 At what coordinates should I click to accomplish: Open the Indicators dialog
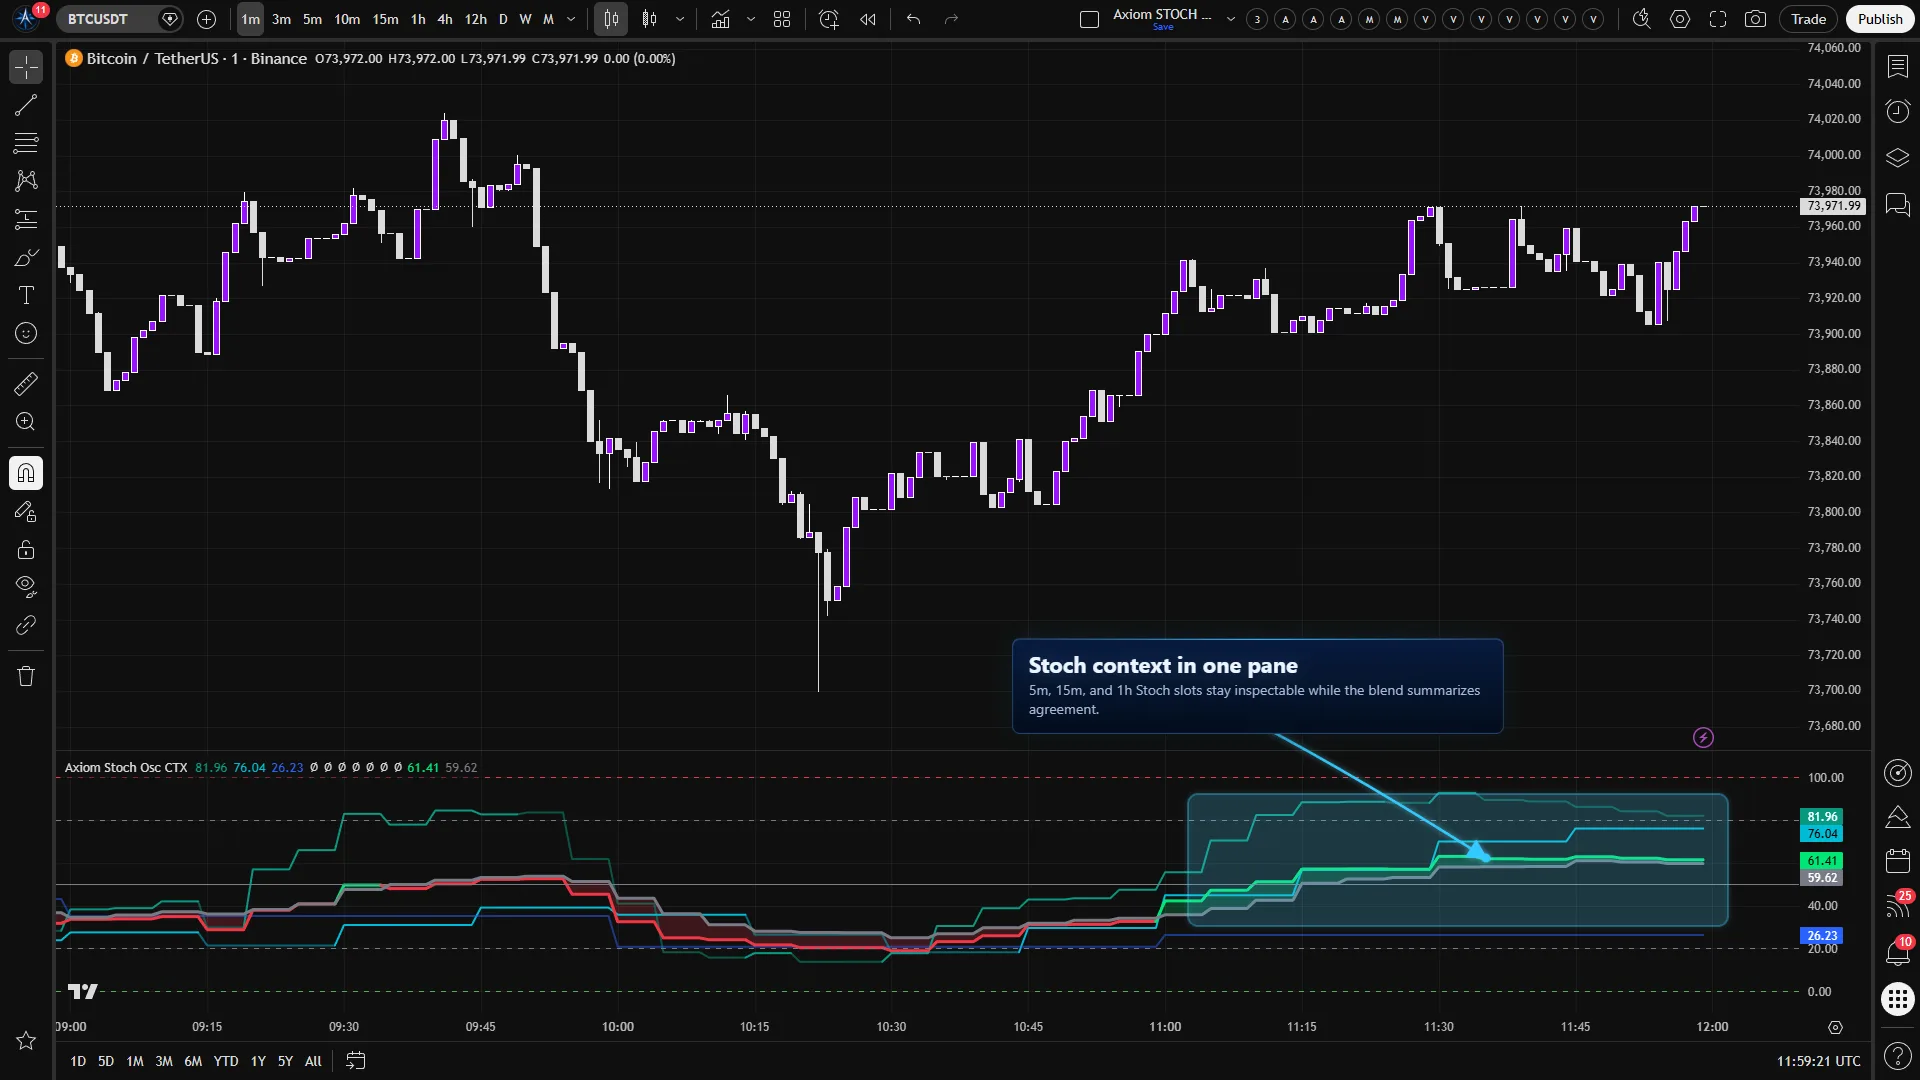[x=720, y=19]
